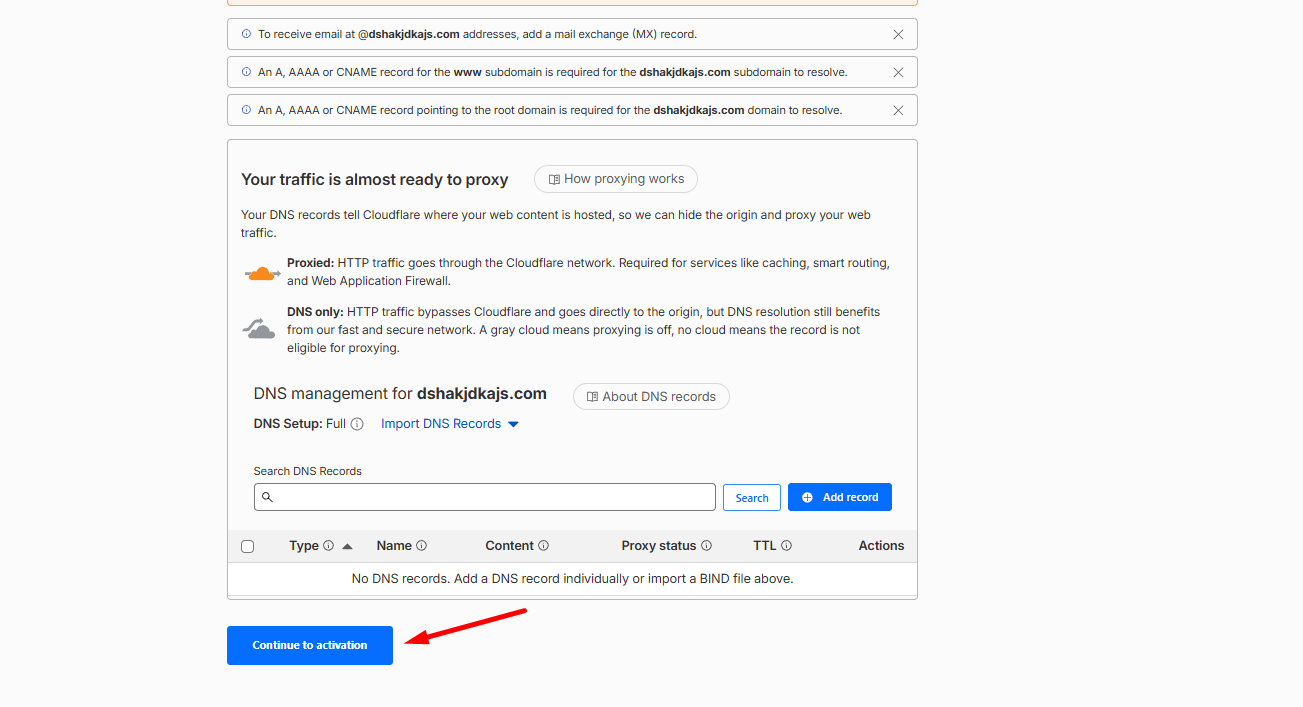Focus the Search DNS Records field
This screenshot has width=1303, height=707.
point(485,497)
